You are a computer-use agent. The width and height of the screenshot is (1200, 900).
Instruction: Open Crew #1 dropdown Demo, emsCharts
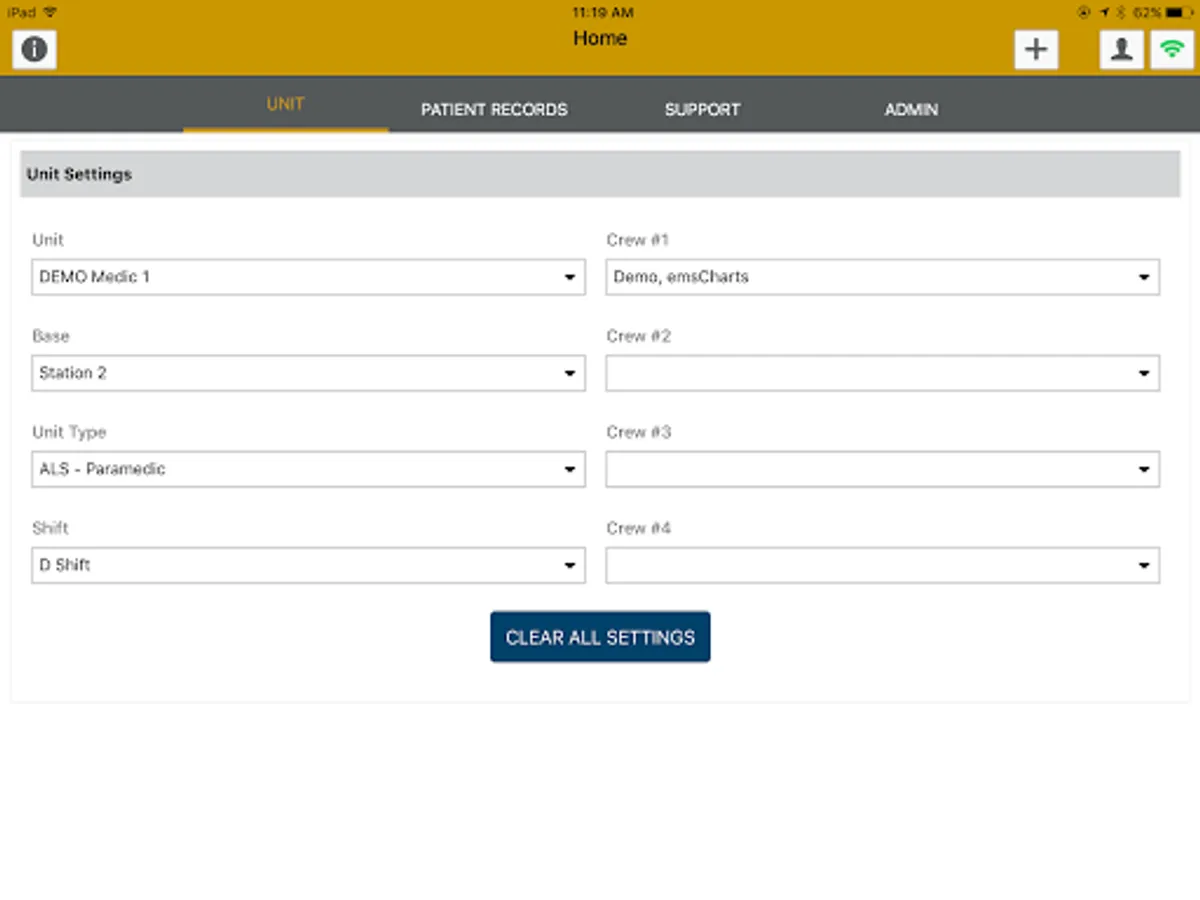(x=883, y=277)
